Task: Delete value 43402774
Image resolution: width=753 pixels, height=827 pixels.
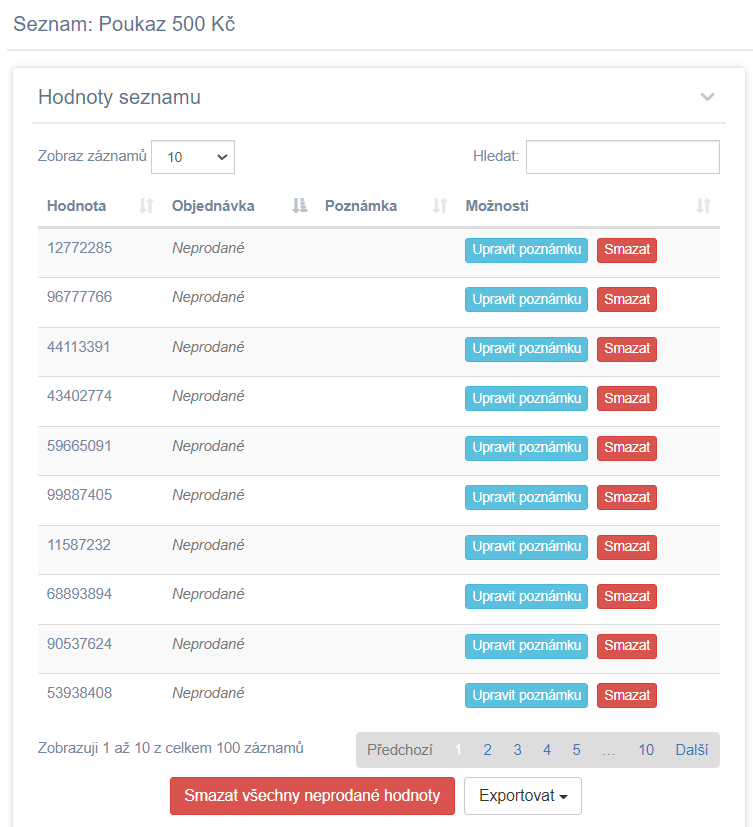Action: [627, 398]
